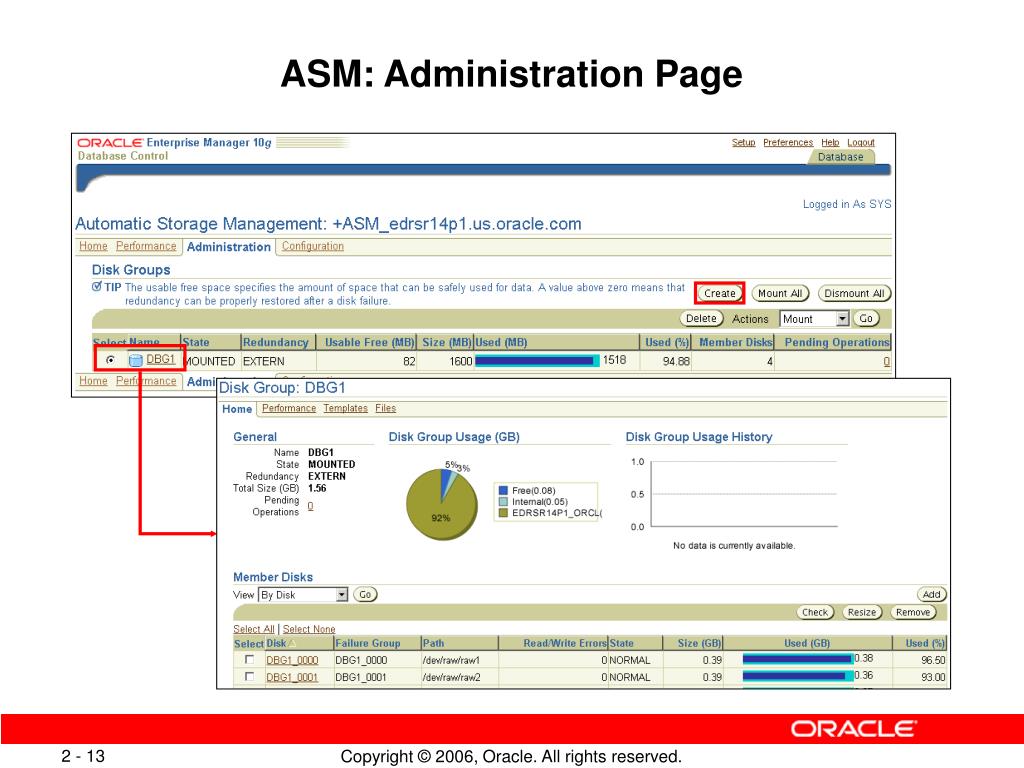
Task: Click the DBG1_0000 used bar showing 0.38
Action: coord(797,660)
